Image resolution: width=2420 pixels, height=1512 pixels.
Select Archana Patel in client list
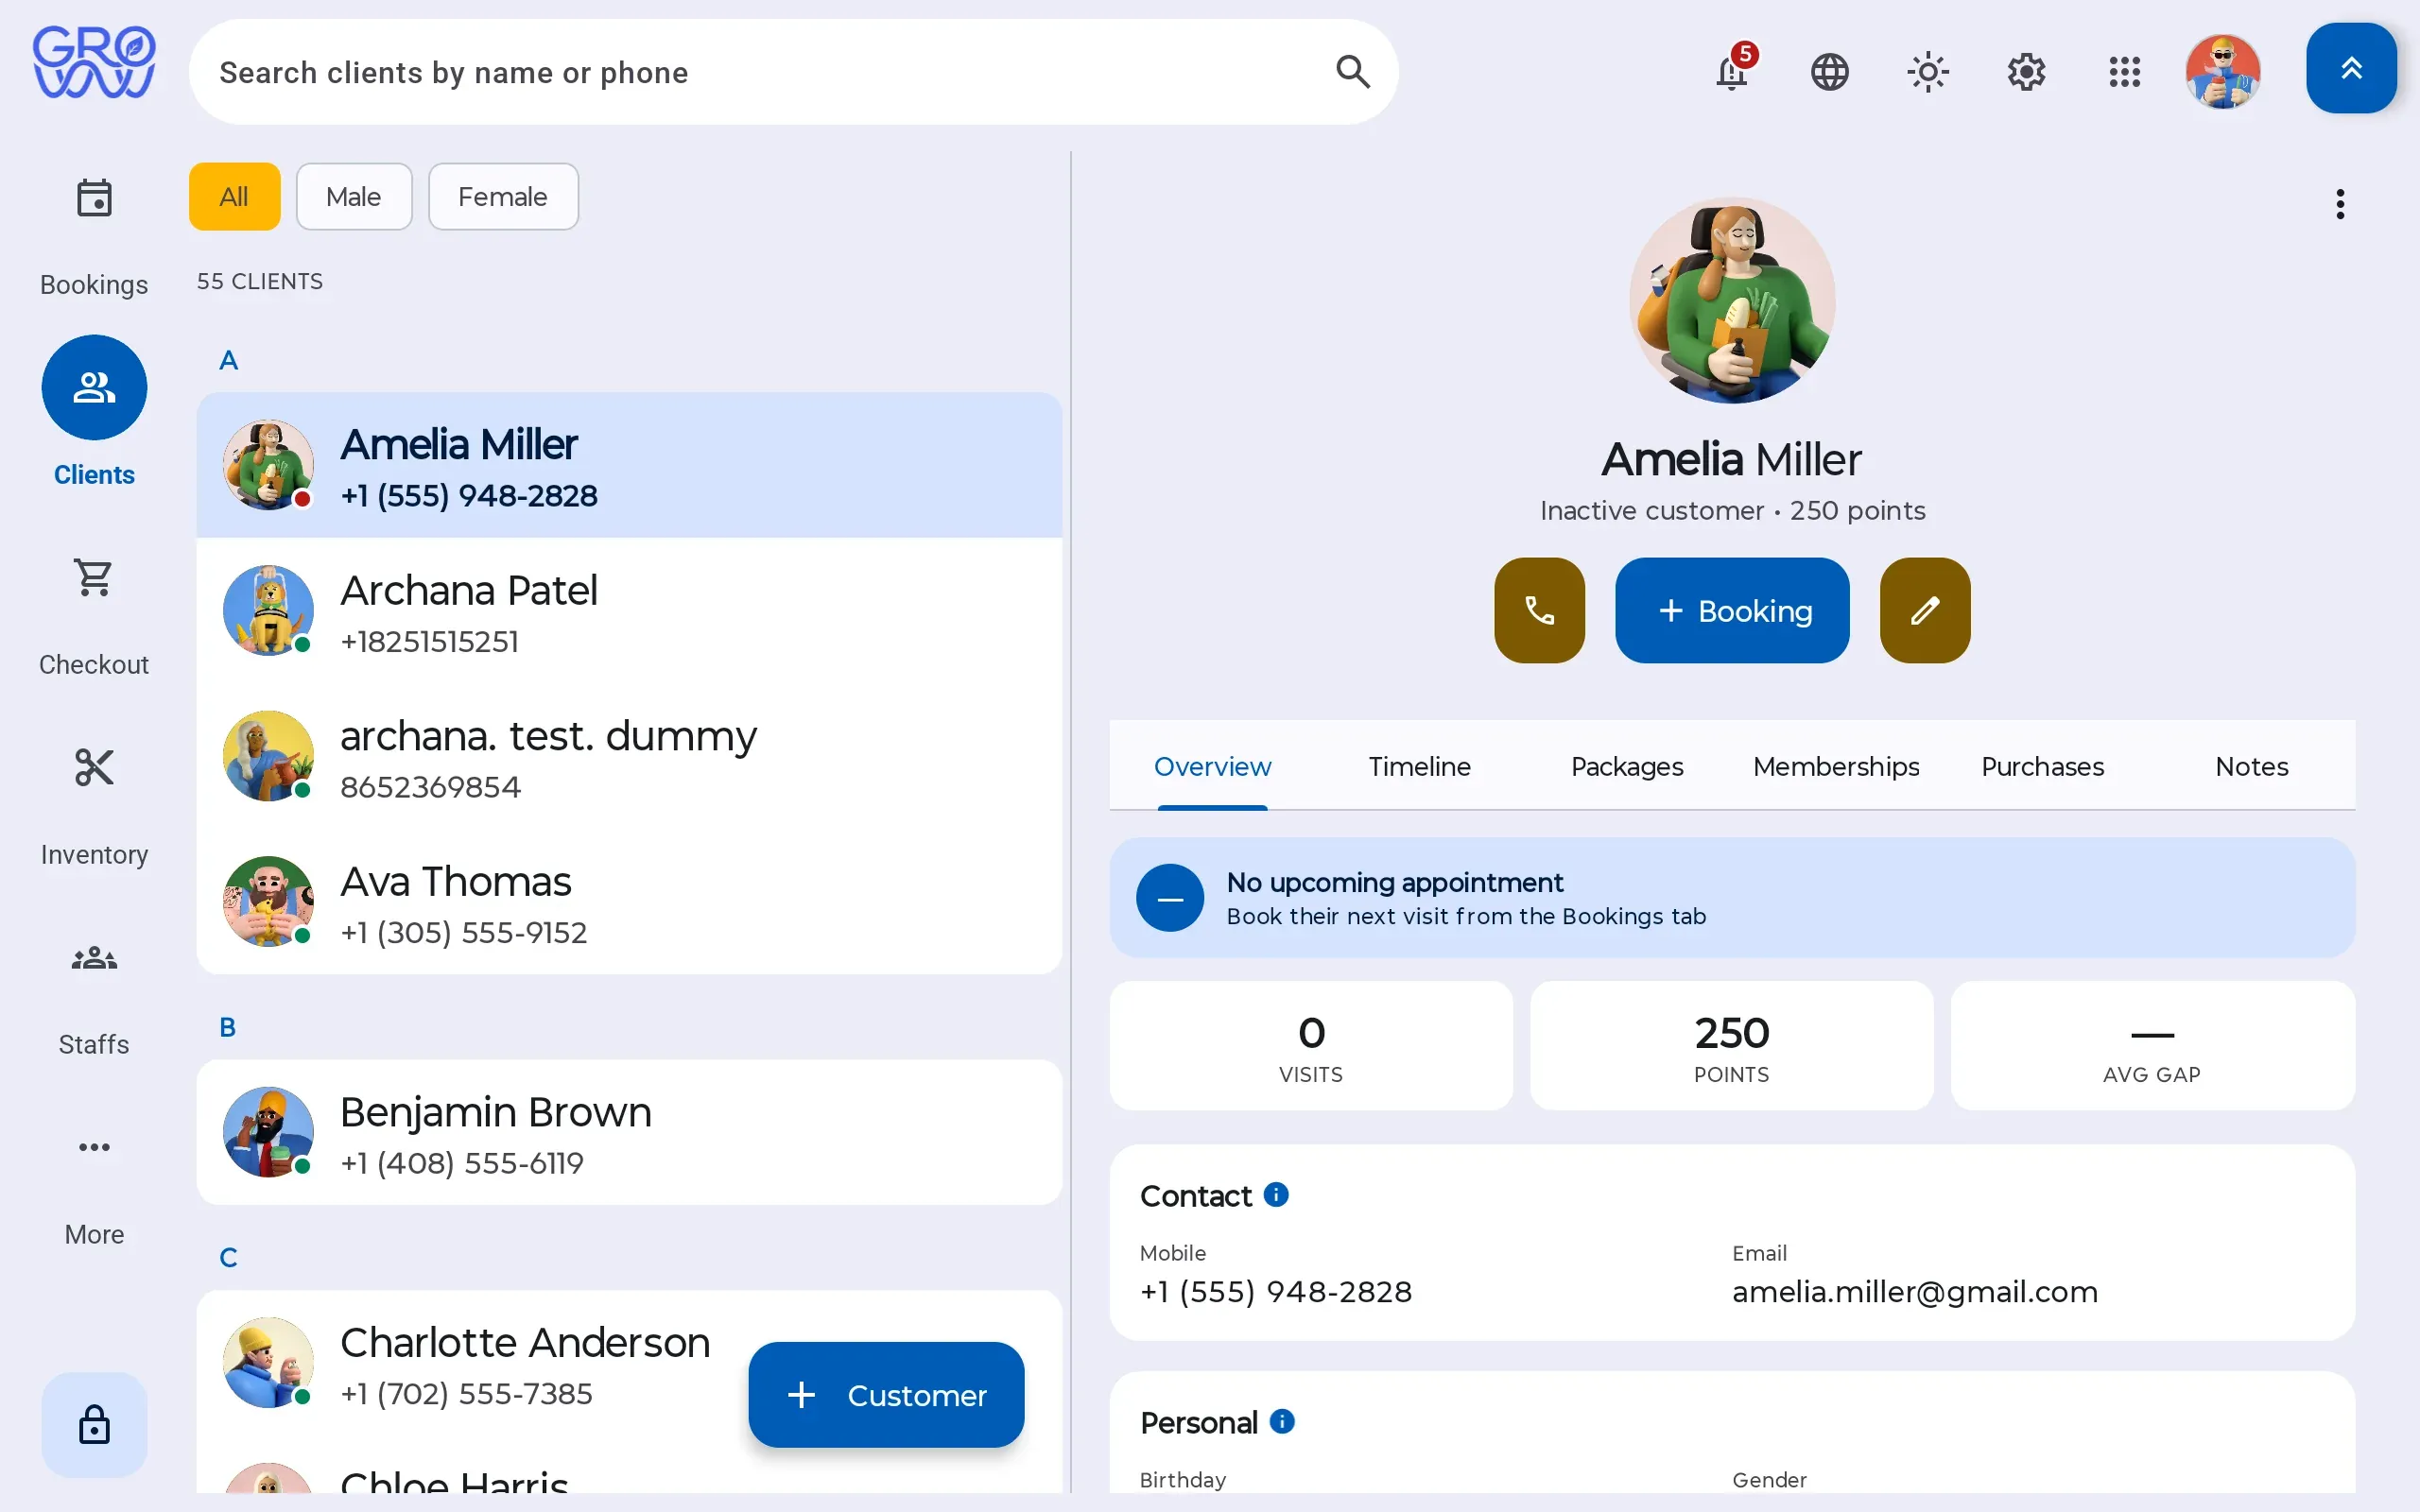(629, 611)
